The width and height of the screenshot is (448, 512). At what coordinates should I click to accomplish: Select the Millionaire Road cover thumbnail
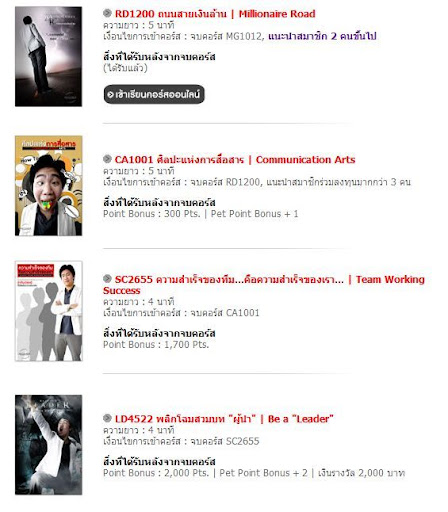click(x=48, y=56)
